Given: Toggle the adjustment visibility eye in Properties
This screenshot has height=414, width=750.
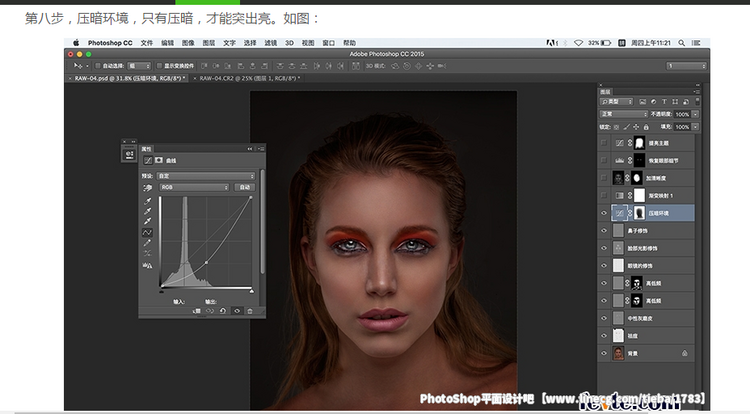Looking at the screenshot, I should point(237,311).
